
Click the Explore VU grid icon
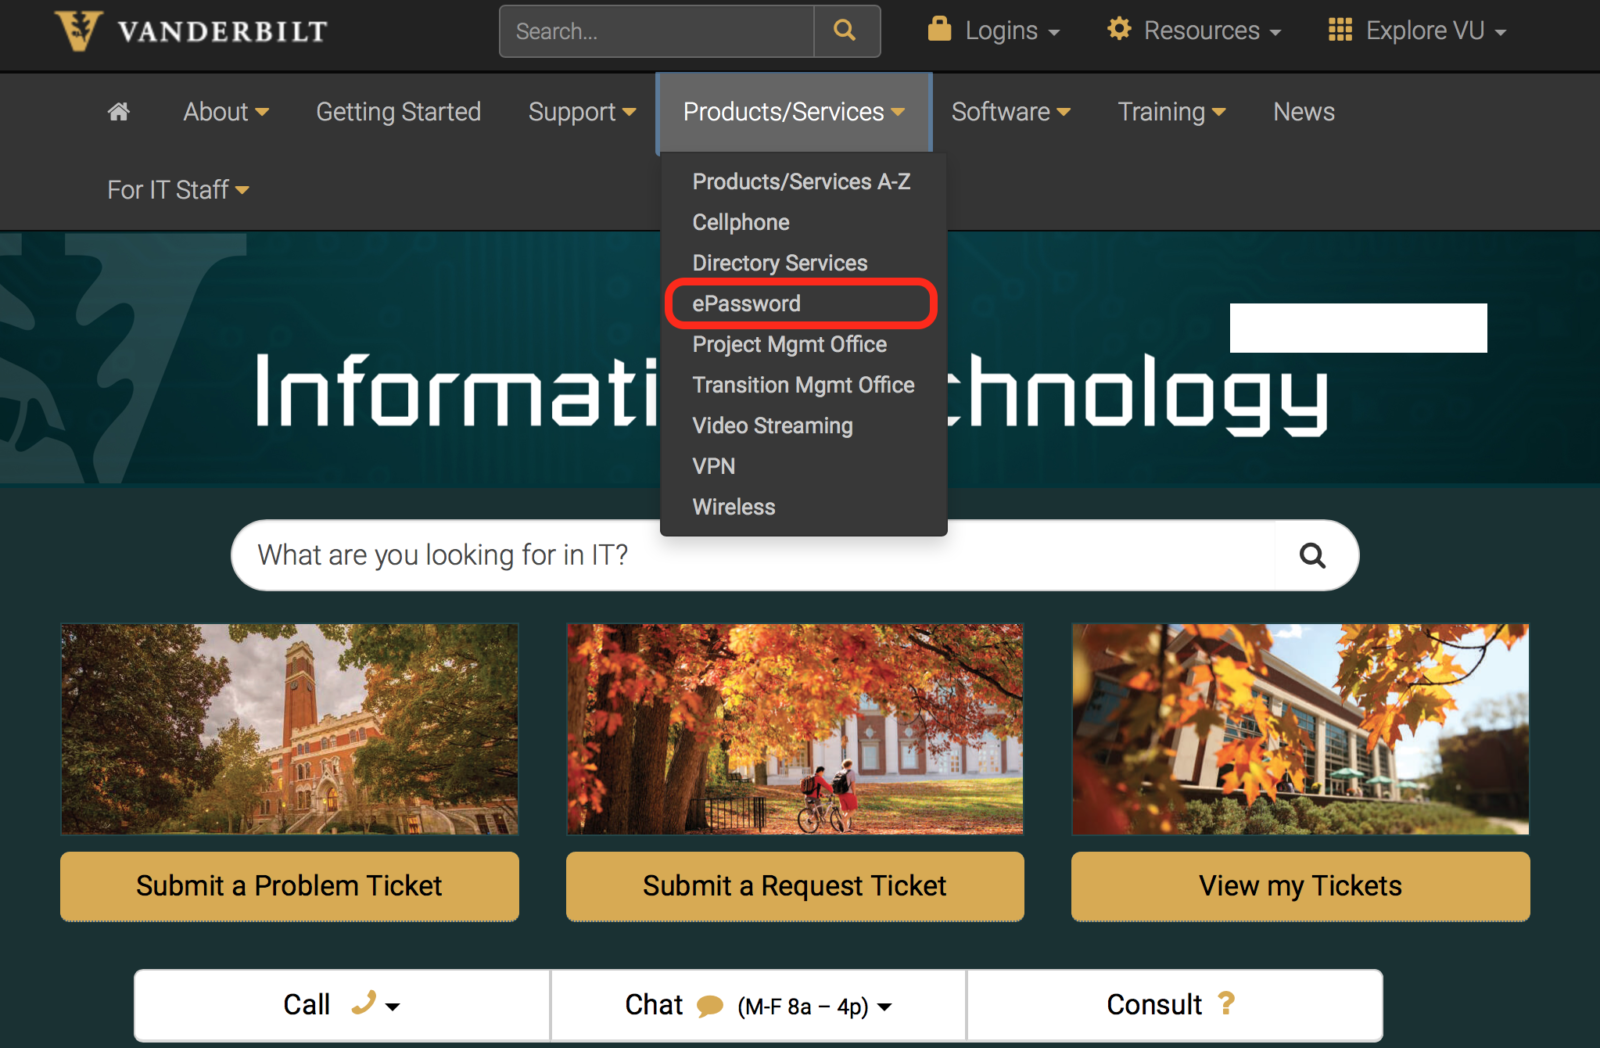pos(1340,30)
